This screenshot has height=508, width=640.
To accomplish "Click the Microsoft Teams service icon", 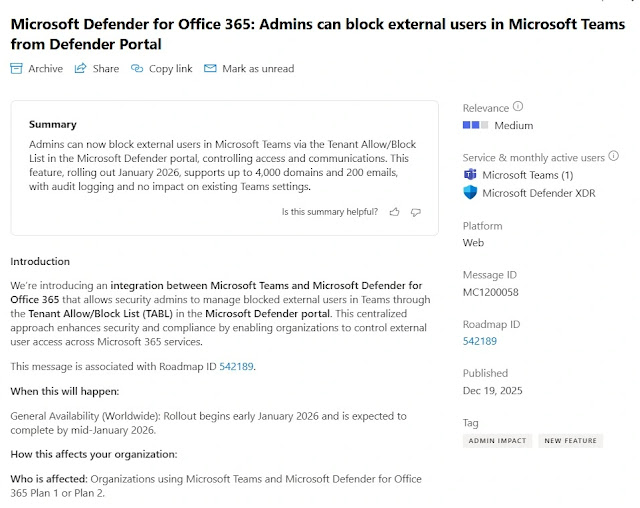I will 470,175.
